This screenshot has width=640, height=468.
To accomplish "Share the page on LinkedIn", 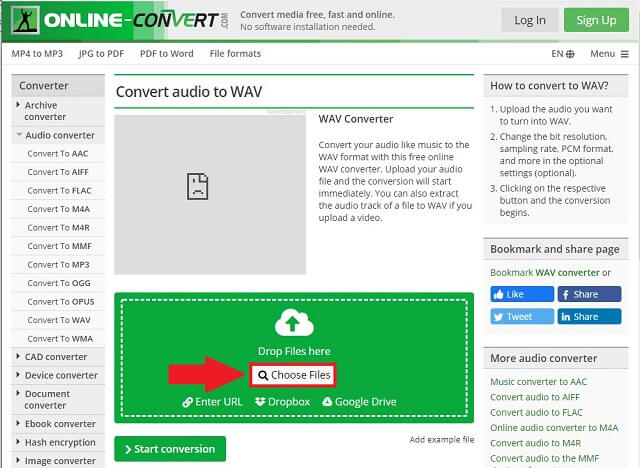I will [x=589, y=317].
